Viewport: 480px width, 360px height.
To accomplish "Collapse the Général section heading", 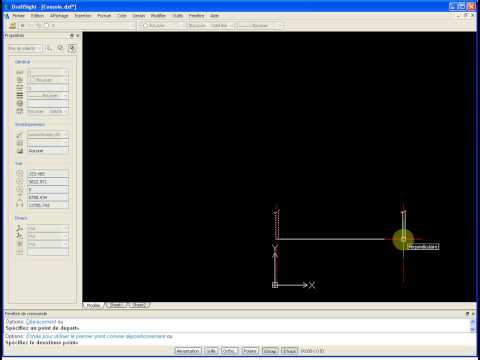I will click(x=22, y=62).
